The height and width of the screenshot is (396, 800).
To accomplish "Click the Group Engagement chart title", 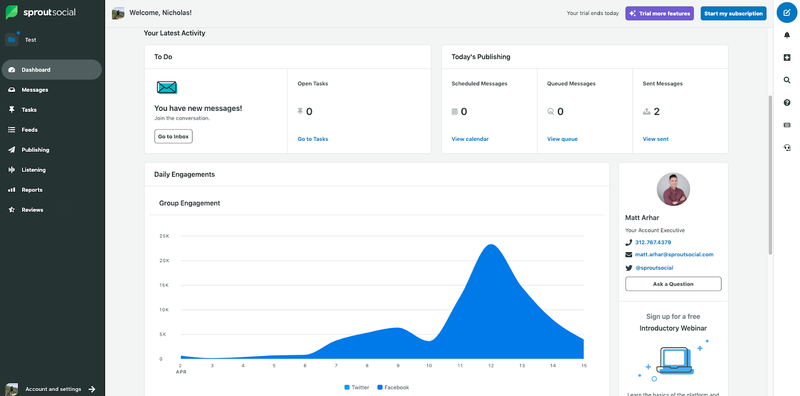I will pyautogui.click(x=189, y=203).
